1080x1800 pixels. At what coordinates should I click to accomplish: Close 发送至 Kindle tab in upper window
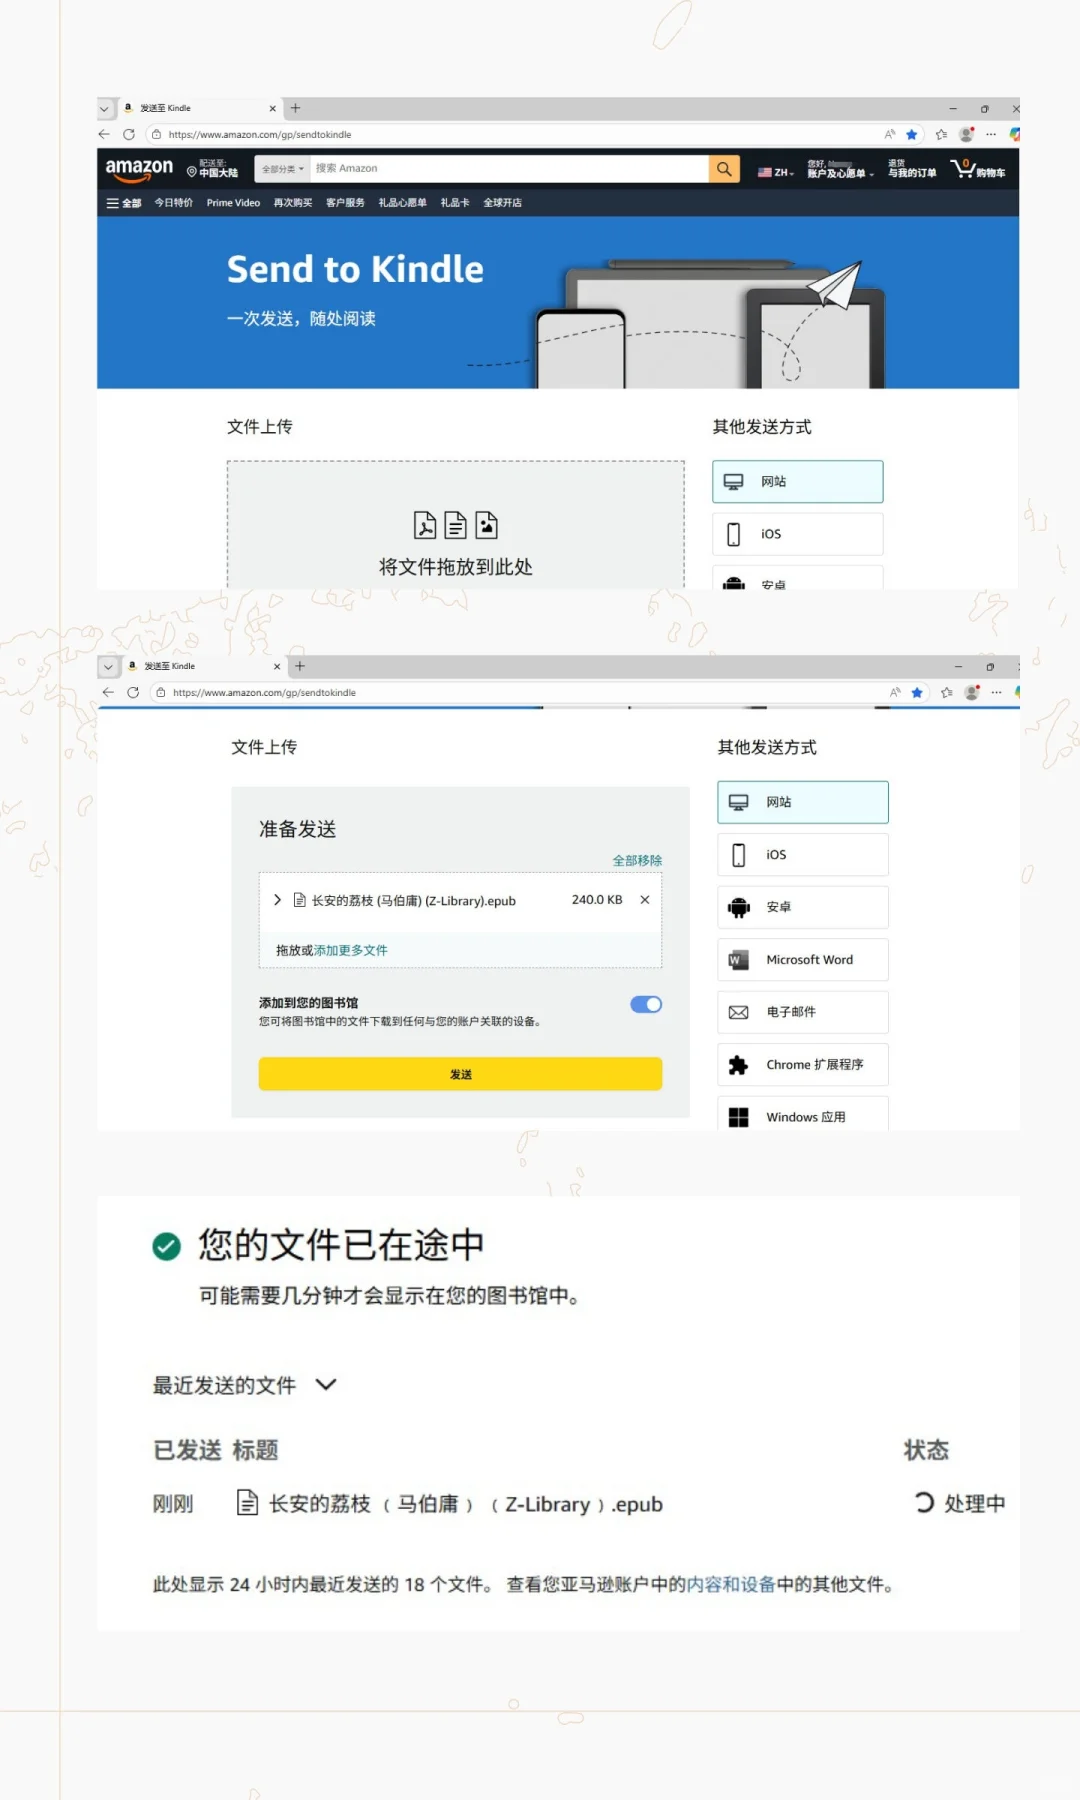pos(272,108)
